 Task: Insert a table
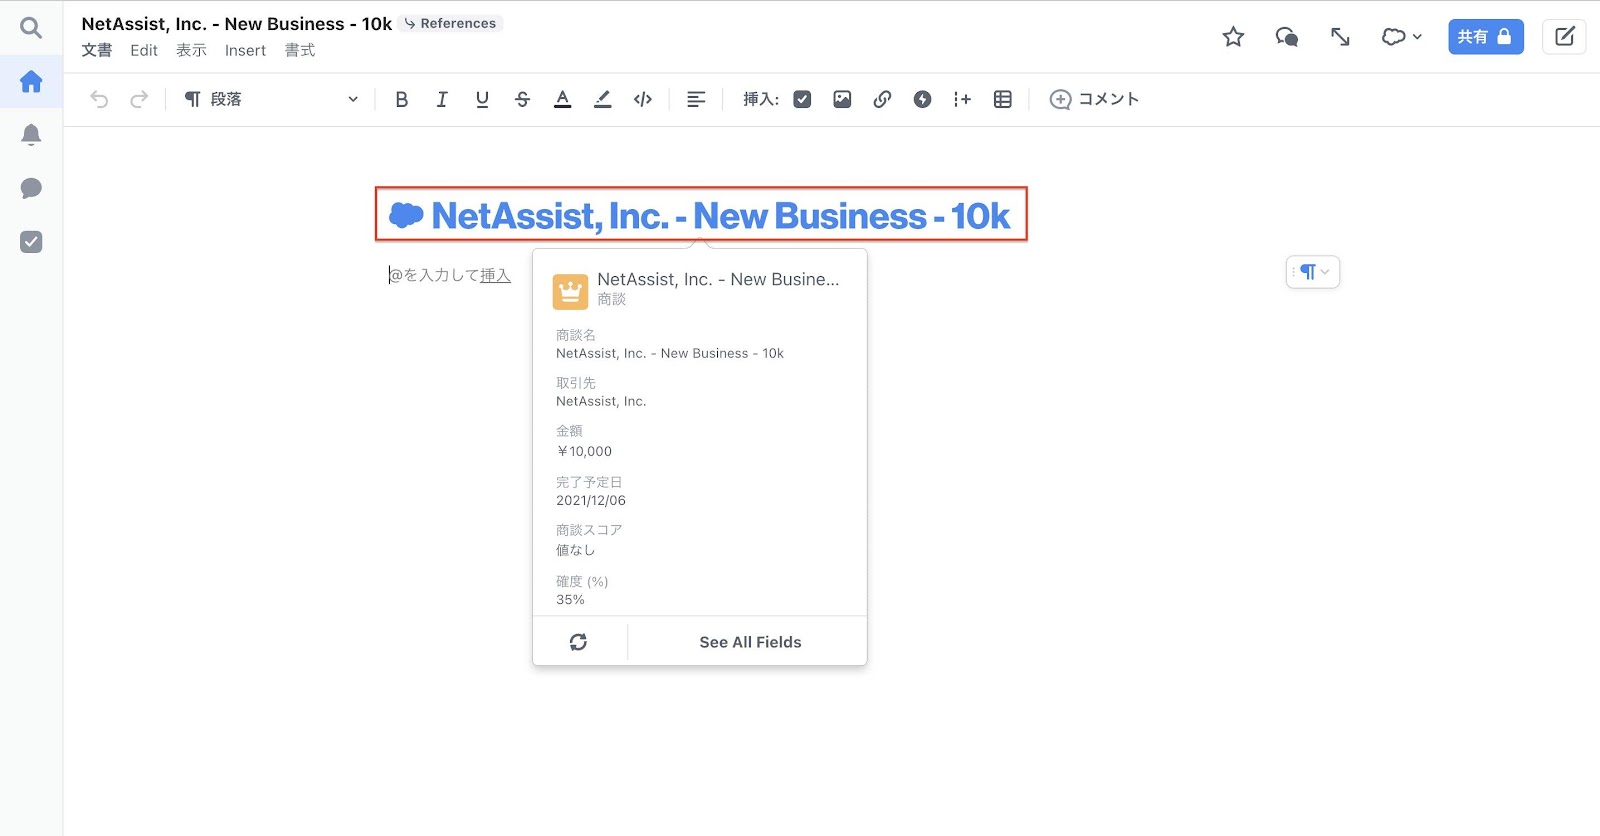click(x=1003, y=99)
